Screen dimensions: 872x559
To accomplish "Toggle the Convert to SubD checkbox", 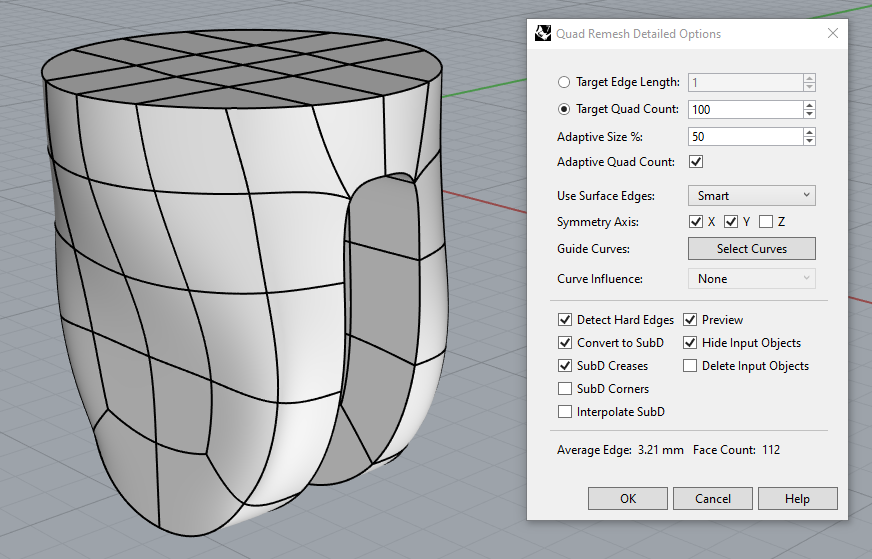I will coord(564,343).
